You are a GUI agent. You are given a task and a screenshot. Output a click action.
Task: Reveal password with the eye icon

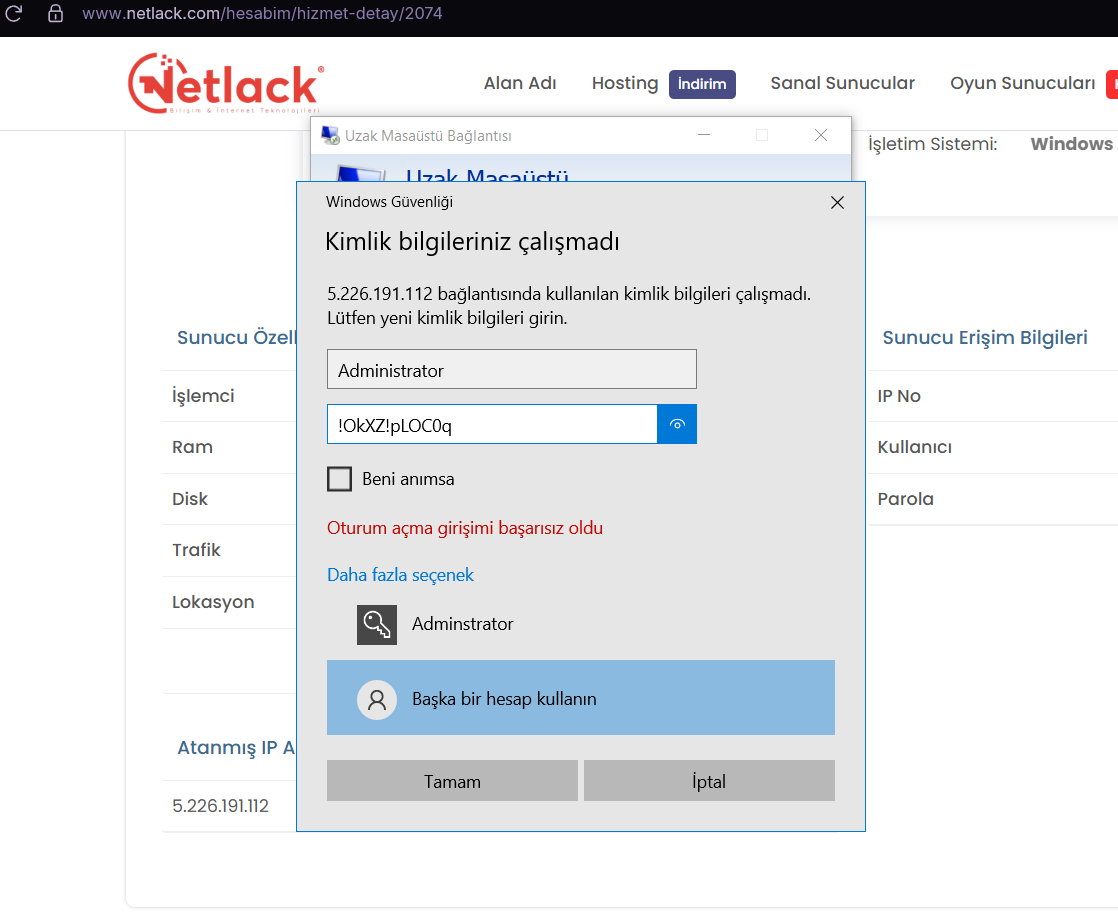pos(677,424)
